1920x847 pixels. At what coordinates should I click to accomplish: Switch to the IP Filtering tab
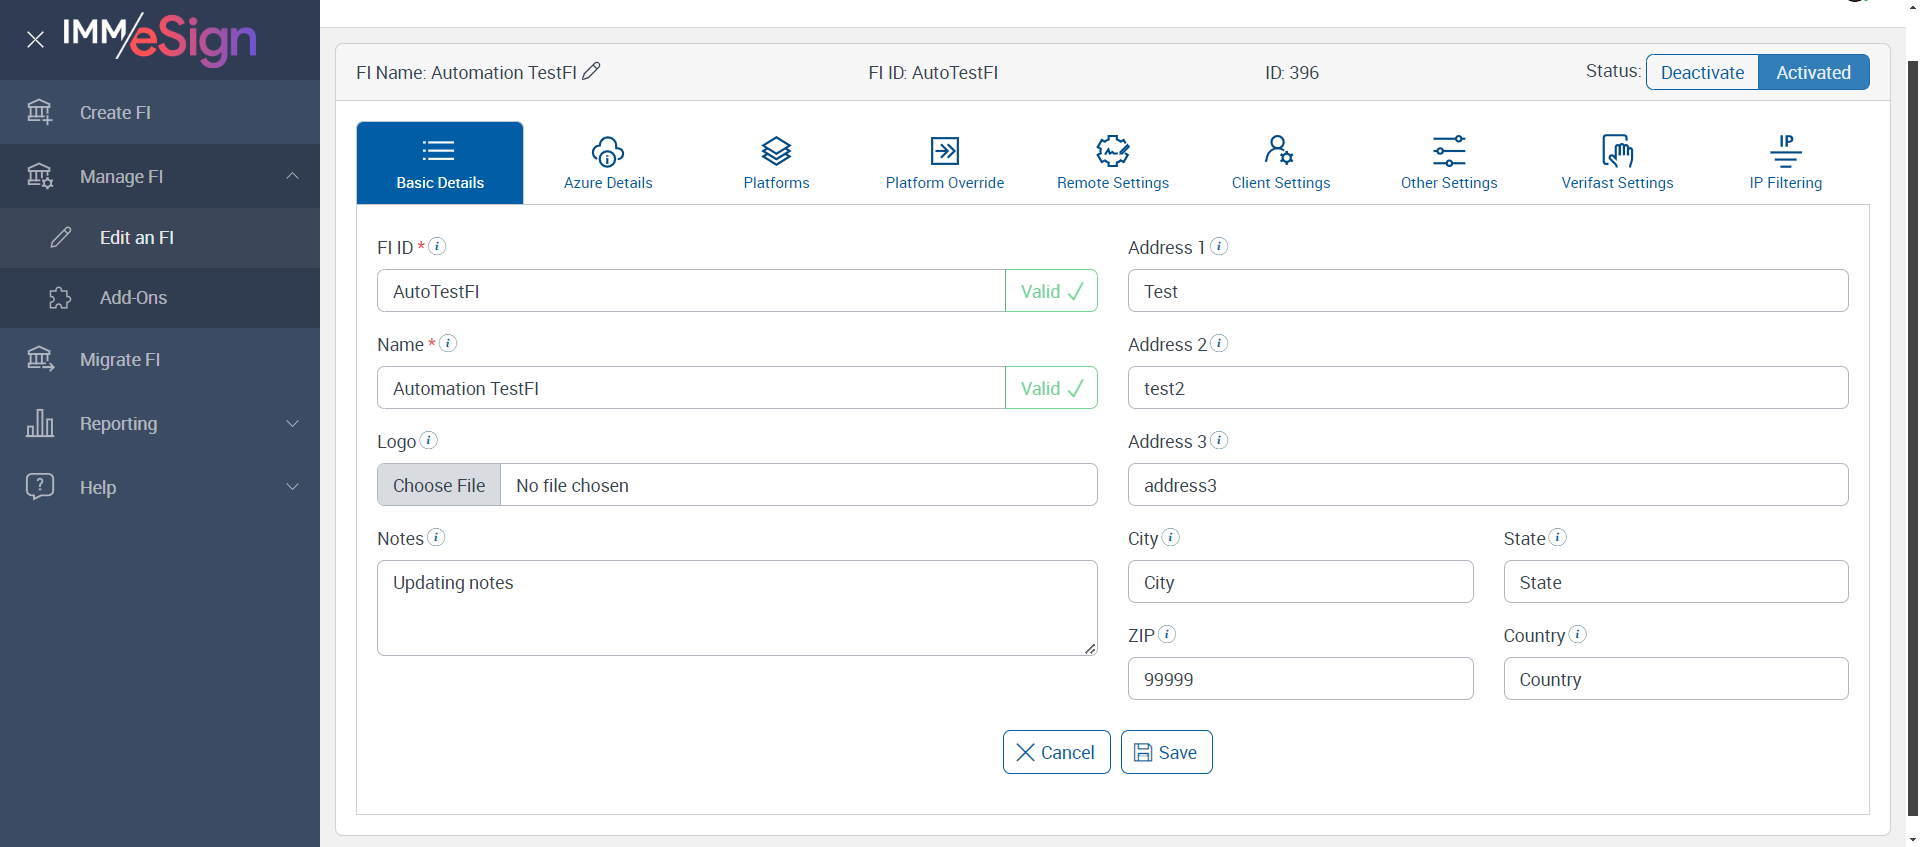point(1785,163)
